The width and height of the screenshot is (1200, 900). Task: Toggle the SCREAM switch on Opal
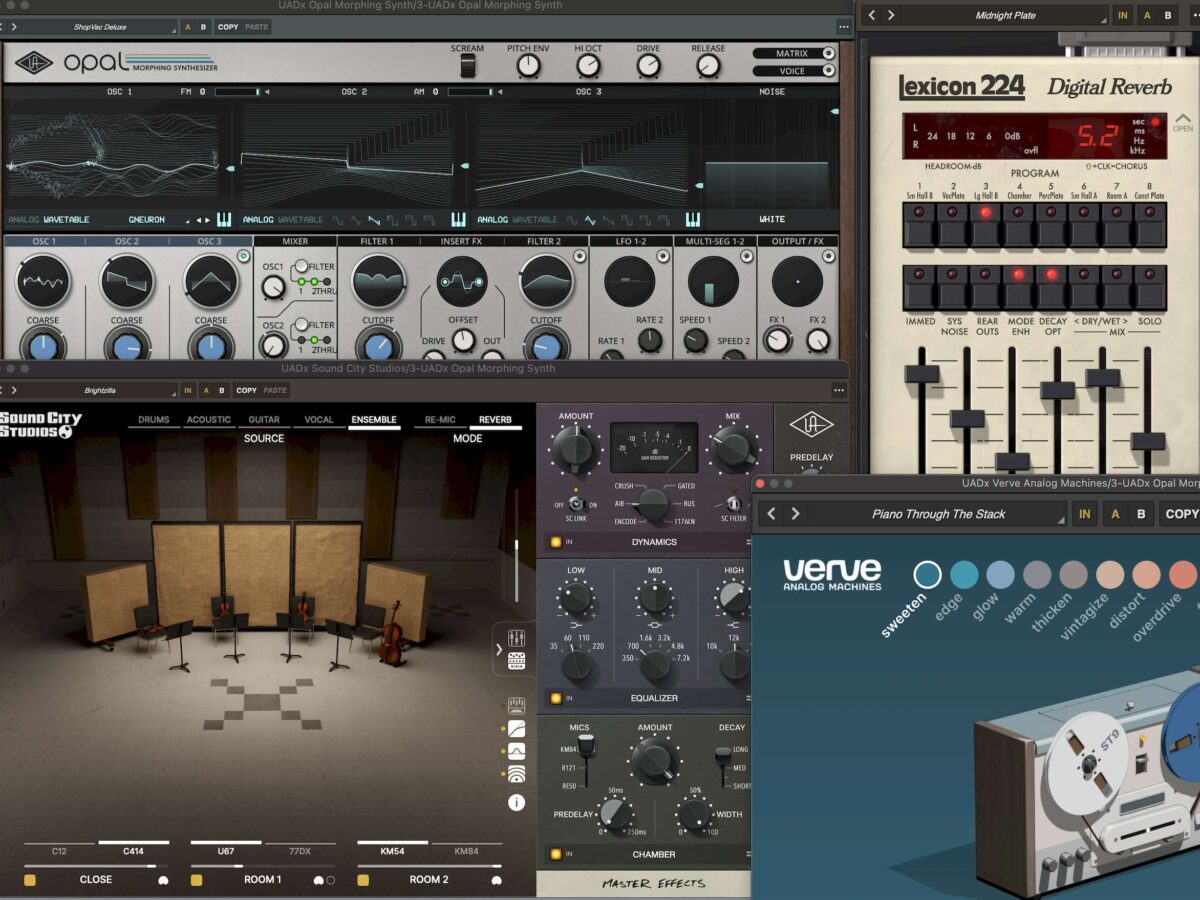(x=467, y=66)
